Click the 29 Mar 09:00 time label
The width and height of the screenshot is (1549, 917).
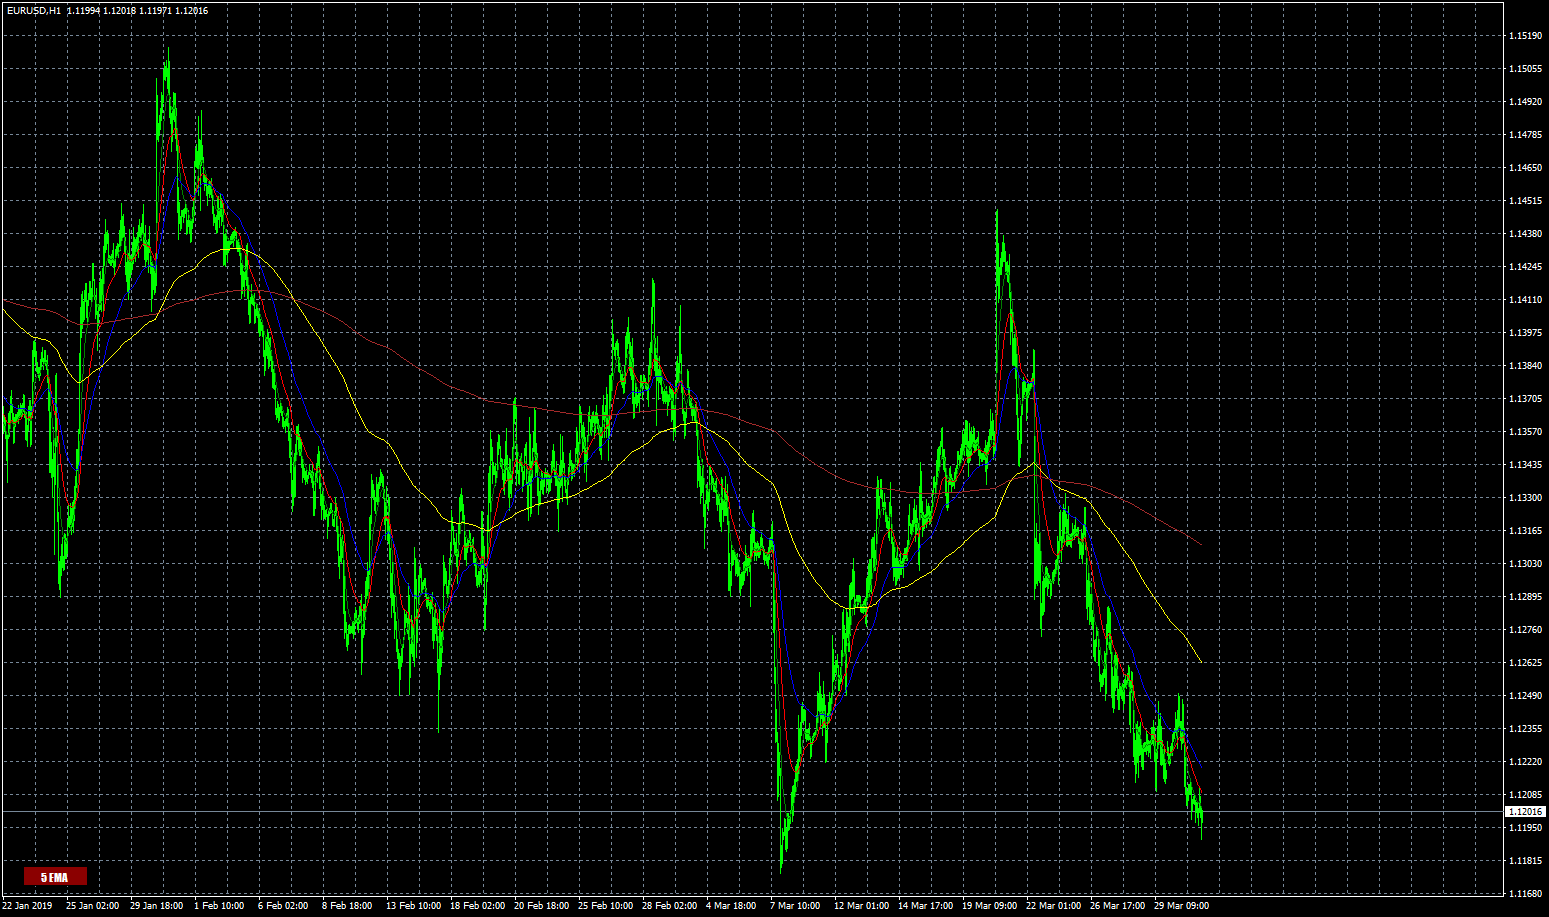[x=1181, y=906]
